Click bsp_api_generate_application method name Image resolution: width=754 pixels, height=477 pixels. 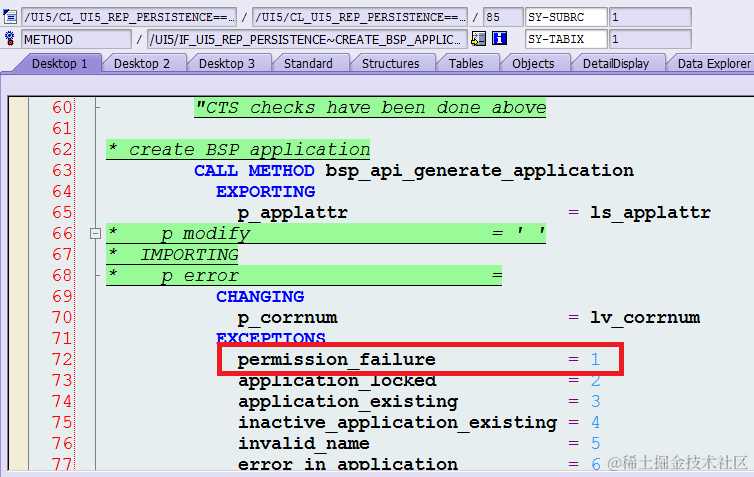(479, 171)
